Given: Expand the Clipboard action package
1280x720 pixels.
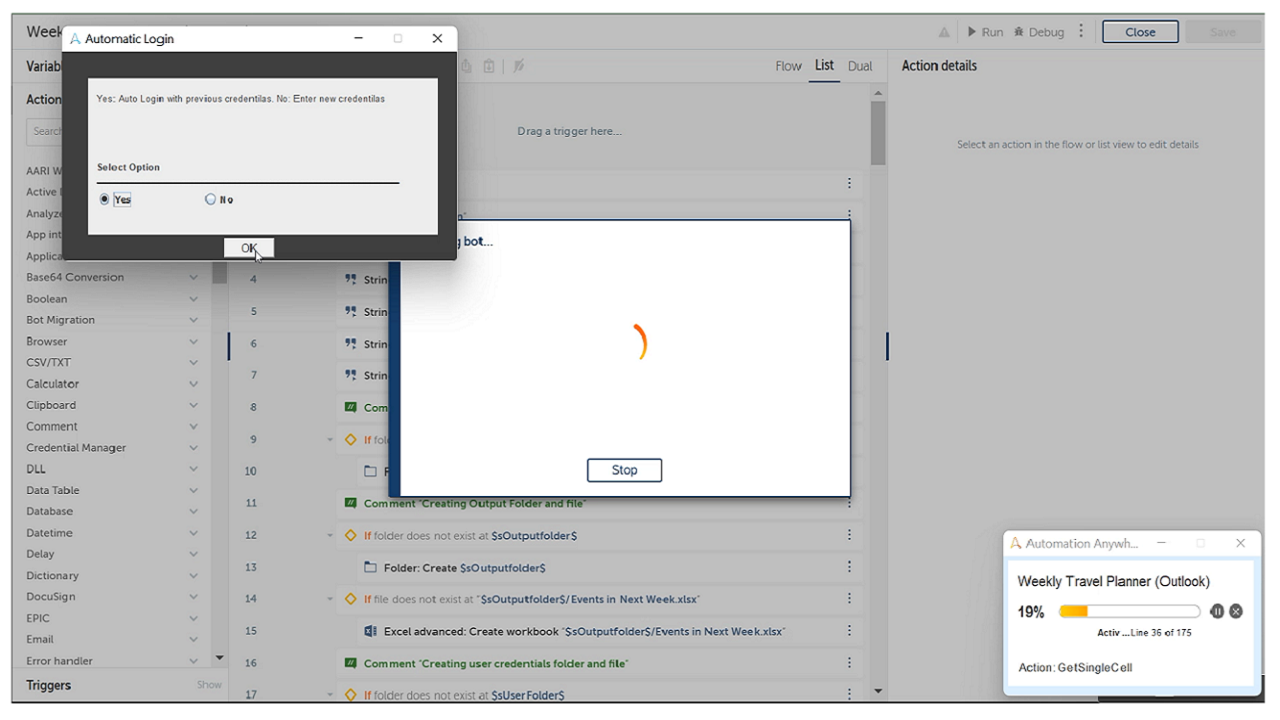Looking at the screenshot, I should pos(194,405).
